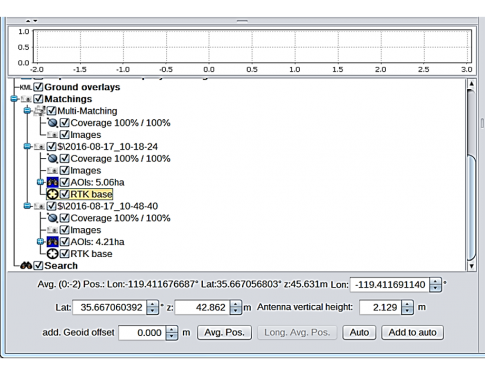Toggle the Search layer checkbox
This screenshot has width=485, height=375.
[x=38, y=266]
